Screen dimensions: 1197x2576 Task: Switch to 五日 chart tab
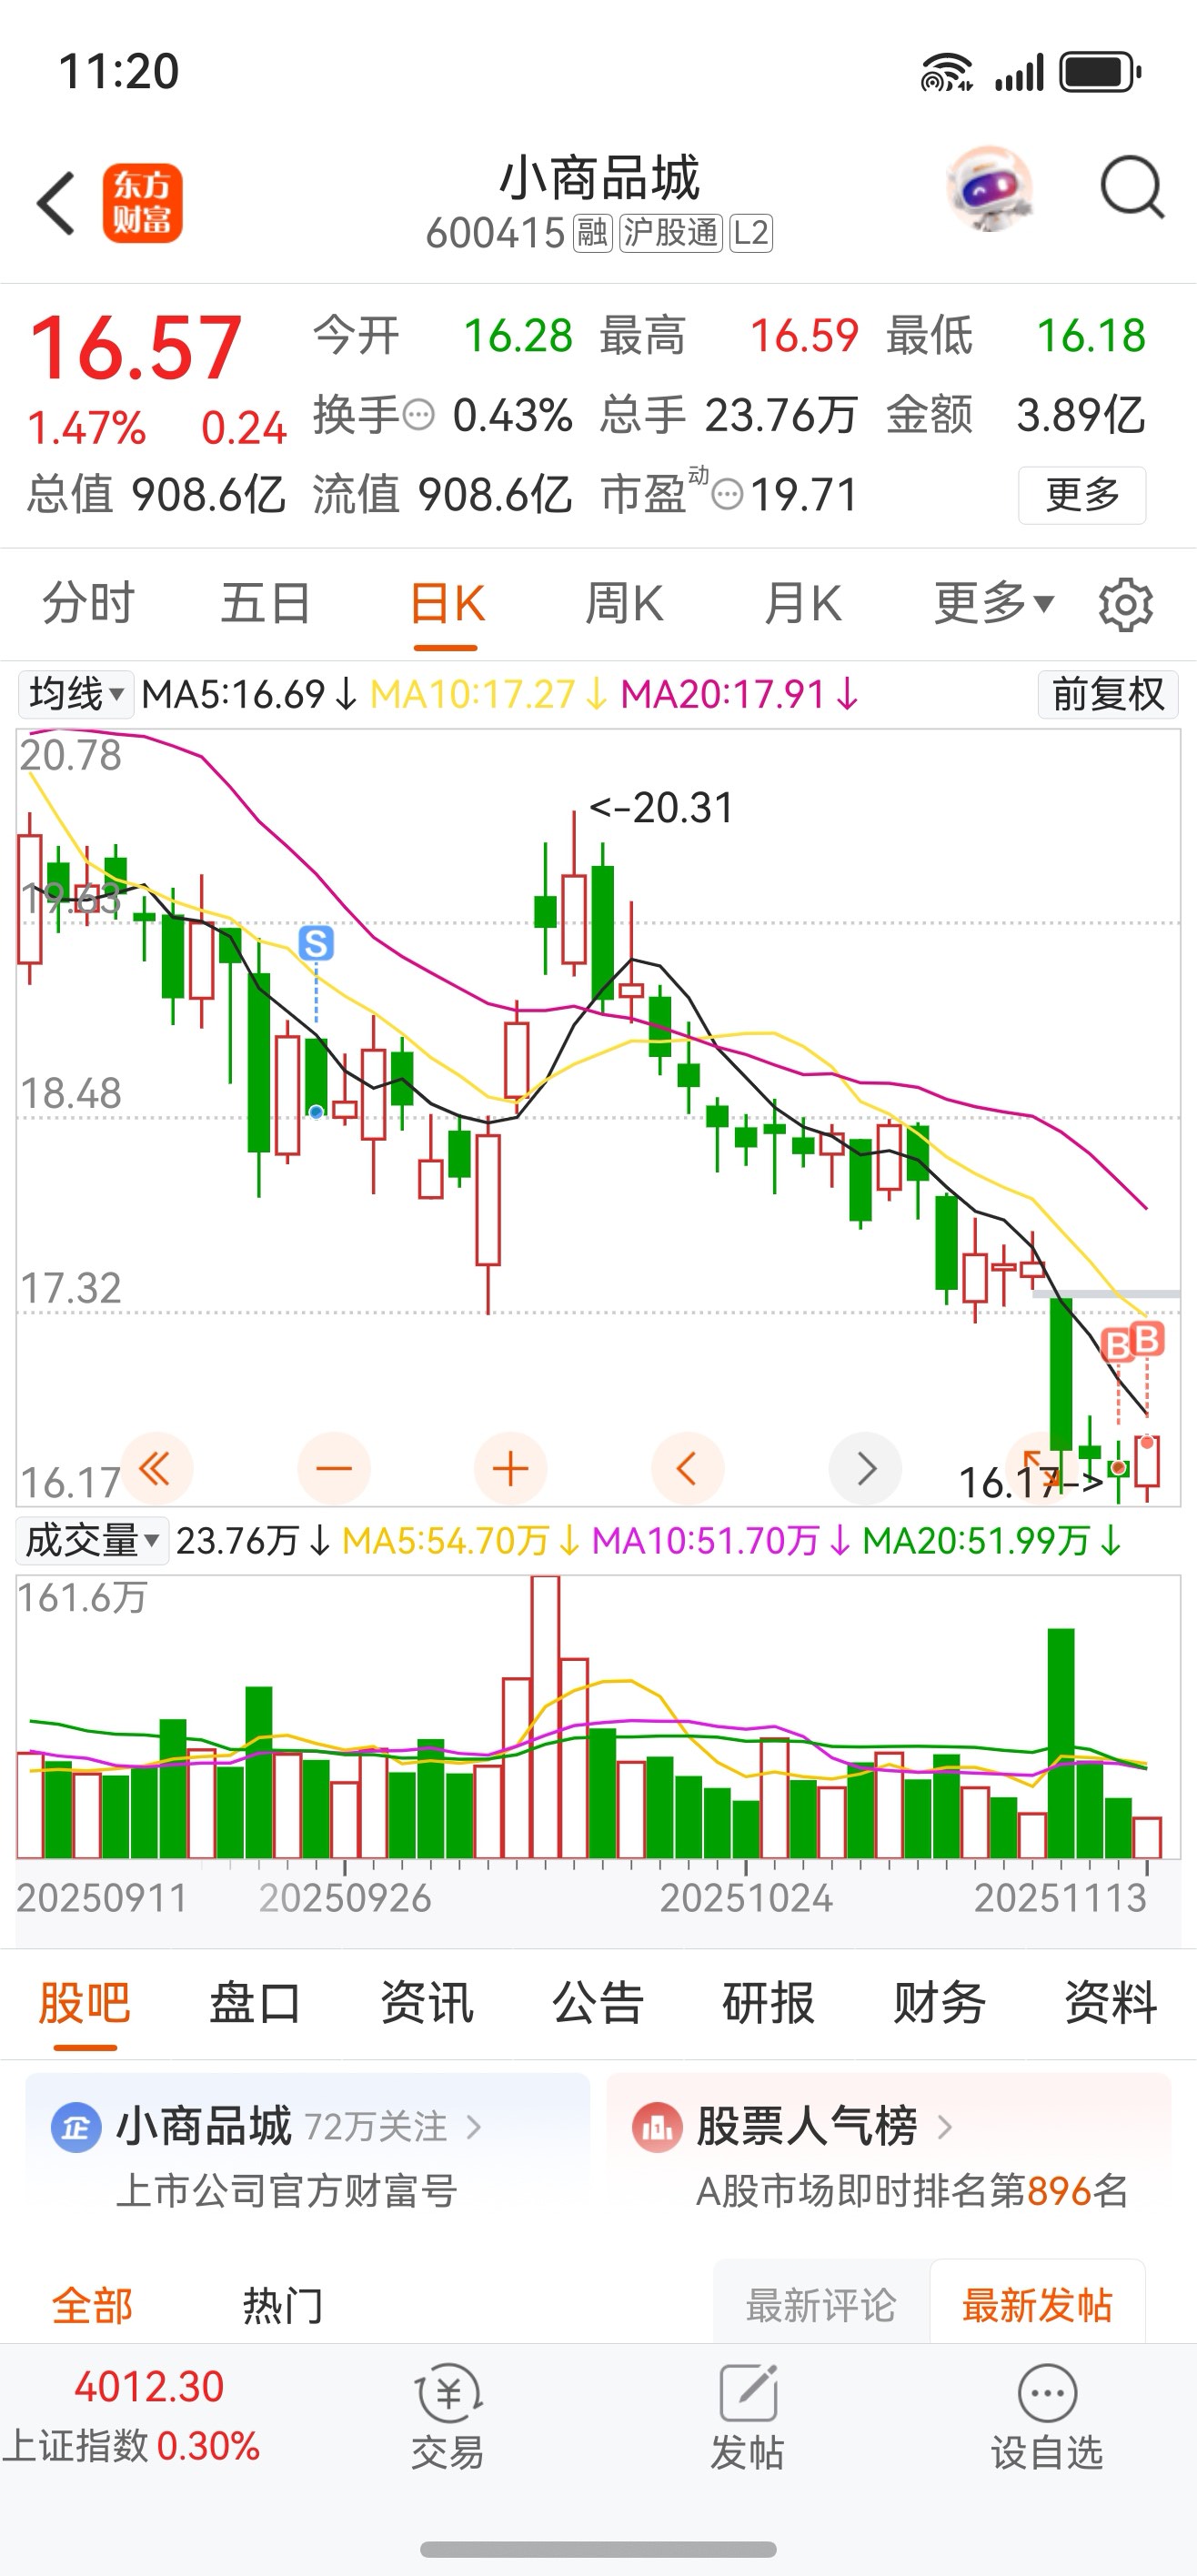[x=265, y=603]
